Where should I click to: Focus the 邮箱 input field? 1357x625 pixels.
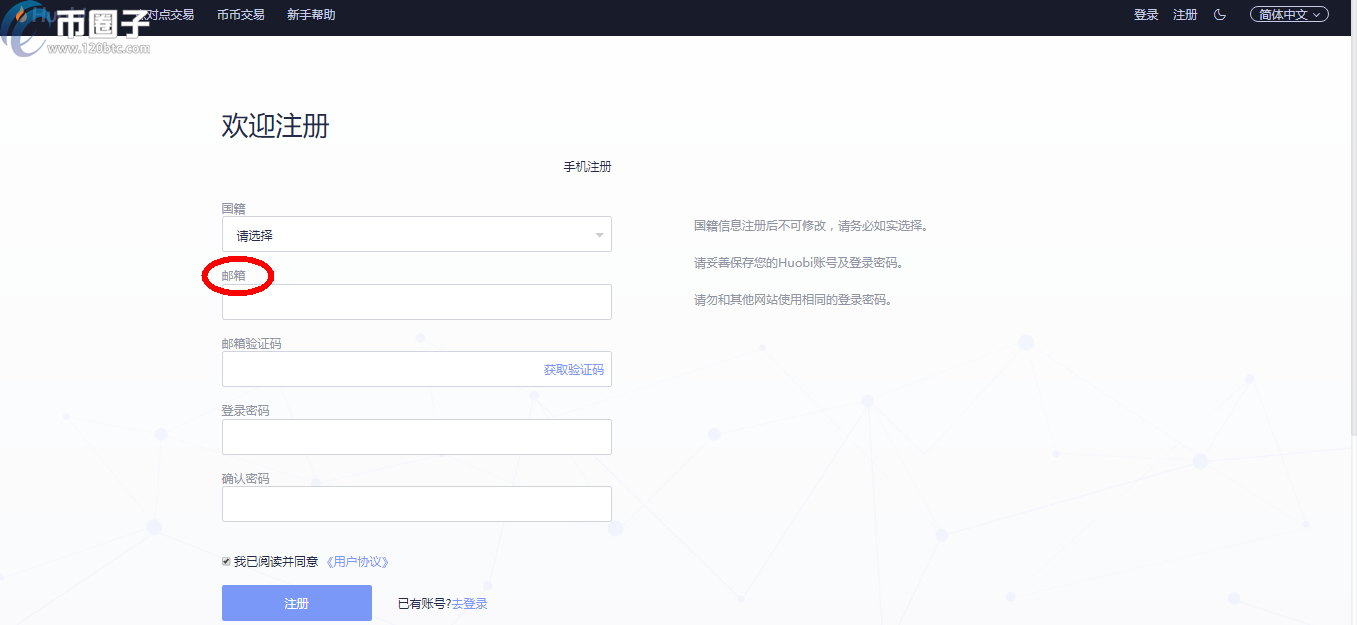(x=416, y=302)
